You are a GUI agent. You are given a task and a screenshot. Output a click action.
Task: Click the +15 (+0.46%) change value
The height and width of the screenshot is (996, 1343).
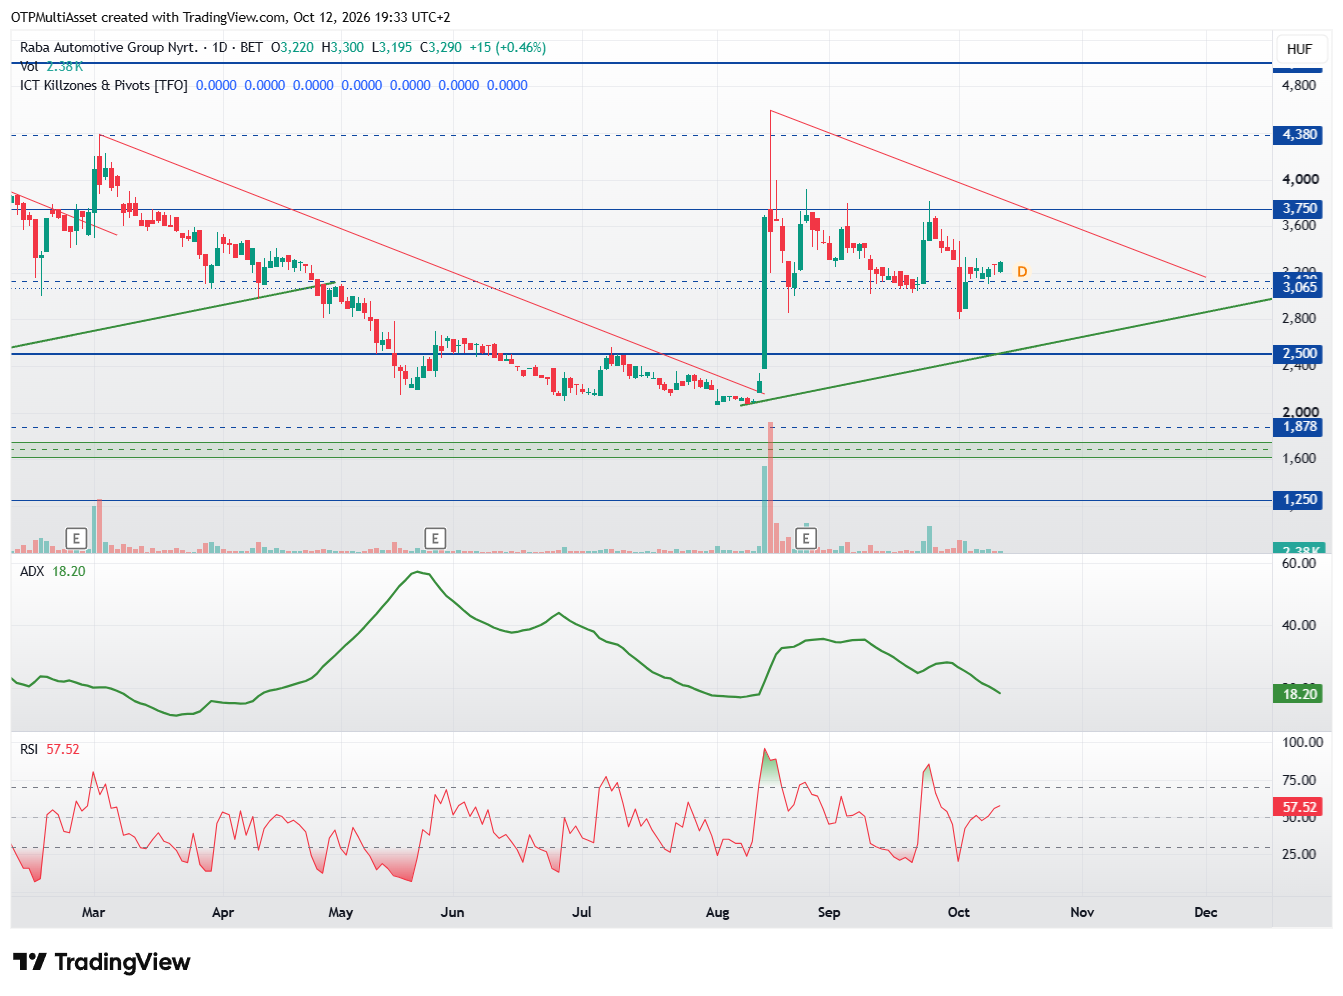coord(508,47)
